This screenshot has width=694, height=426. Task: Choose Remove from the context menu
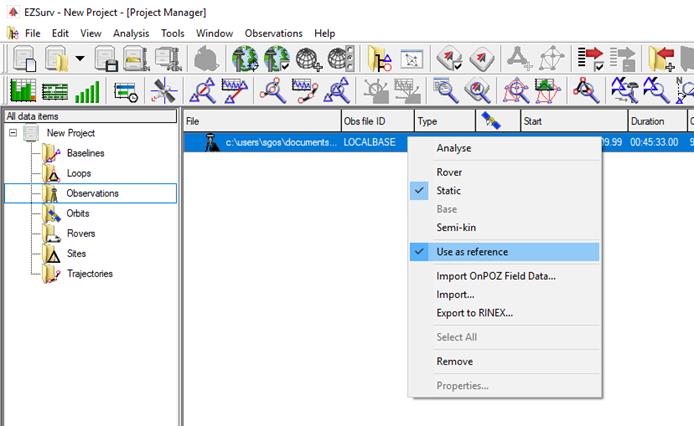505,361
